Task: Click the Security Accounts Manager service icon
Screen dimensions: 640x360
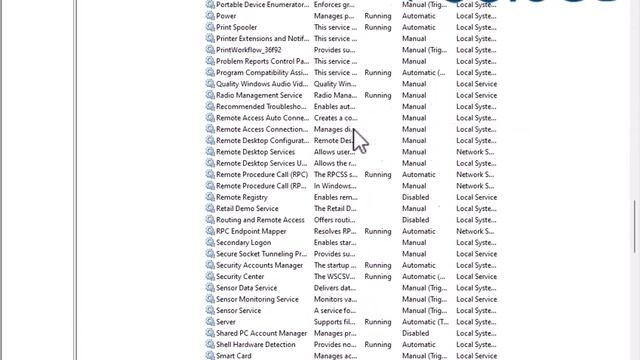Action: click(210, 265)
